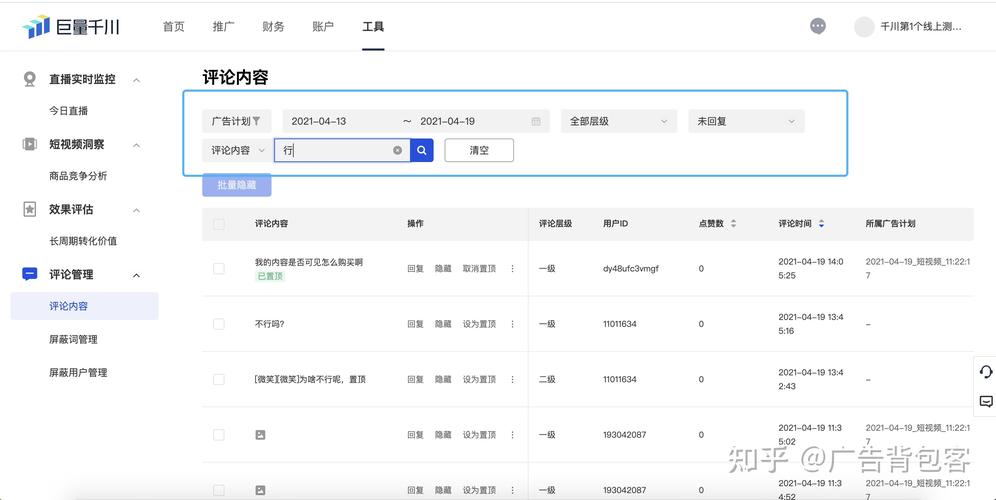Viewport: 996px width, 500px height.
Task: Open the customer service headset icon
Action: point(985,372)
